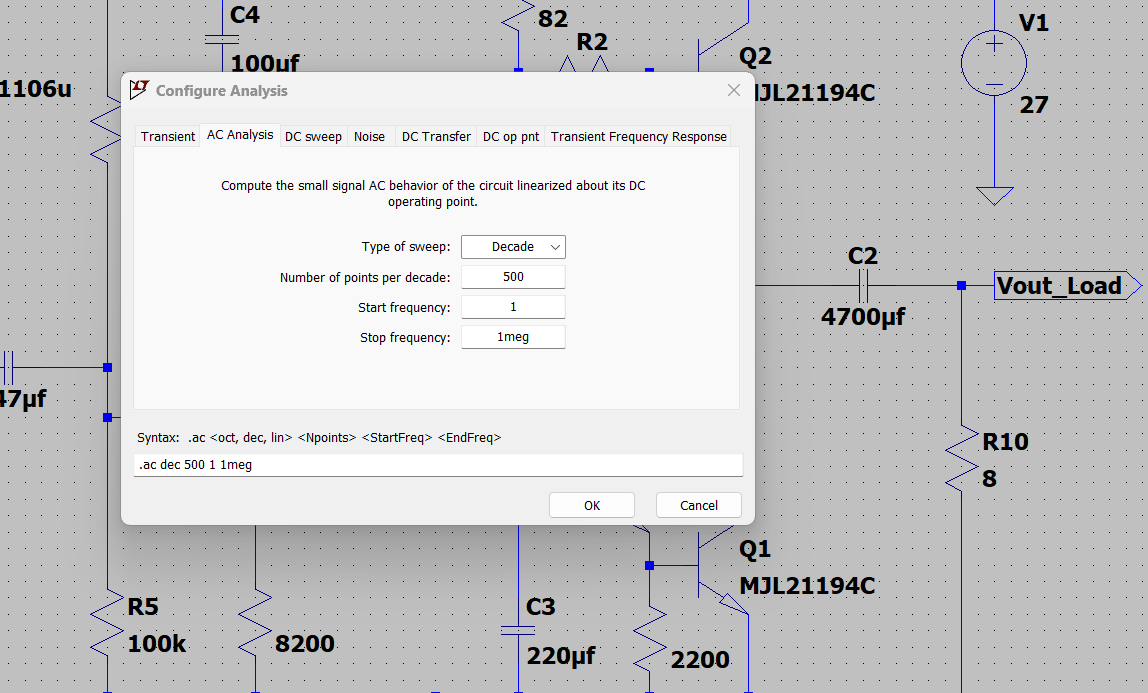1148x693 pixels.
Task: Click the 27 value of V1
Action: pos(1034,105)
